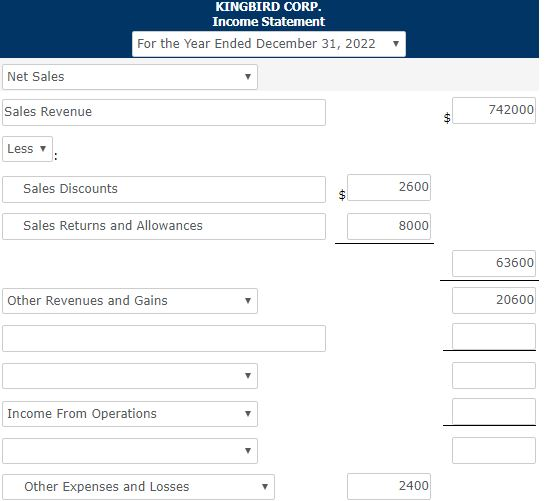This screenshot has width=552, height=501.
Task: Click the 2400 amount field
Action: pyautogui.click(x=389, y=486)
